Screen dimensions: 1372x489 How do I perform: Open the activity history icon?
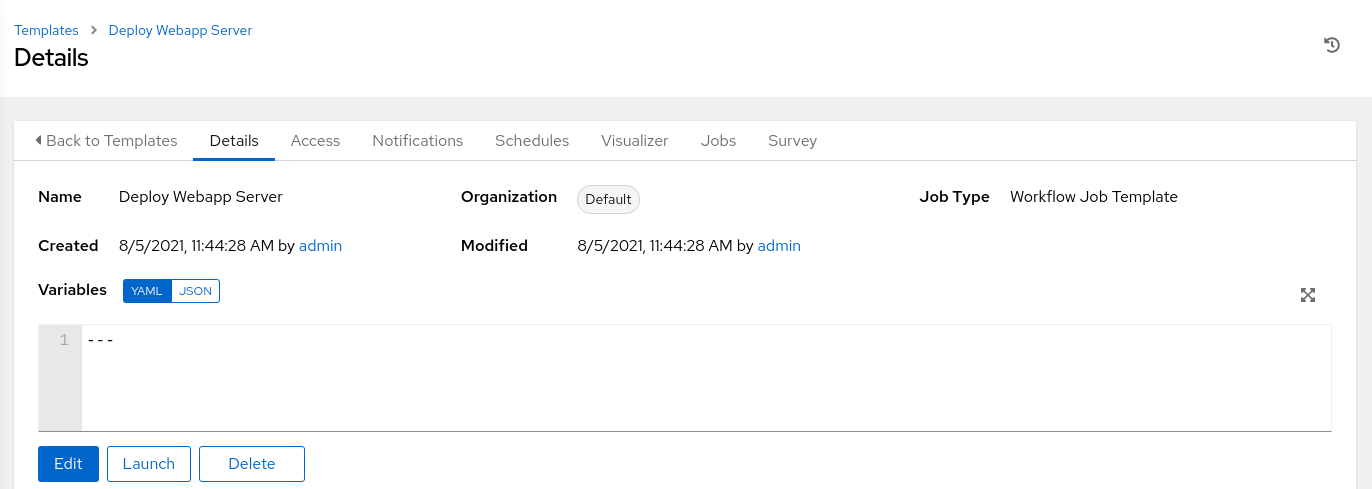[1331, 45]
